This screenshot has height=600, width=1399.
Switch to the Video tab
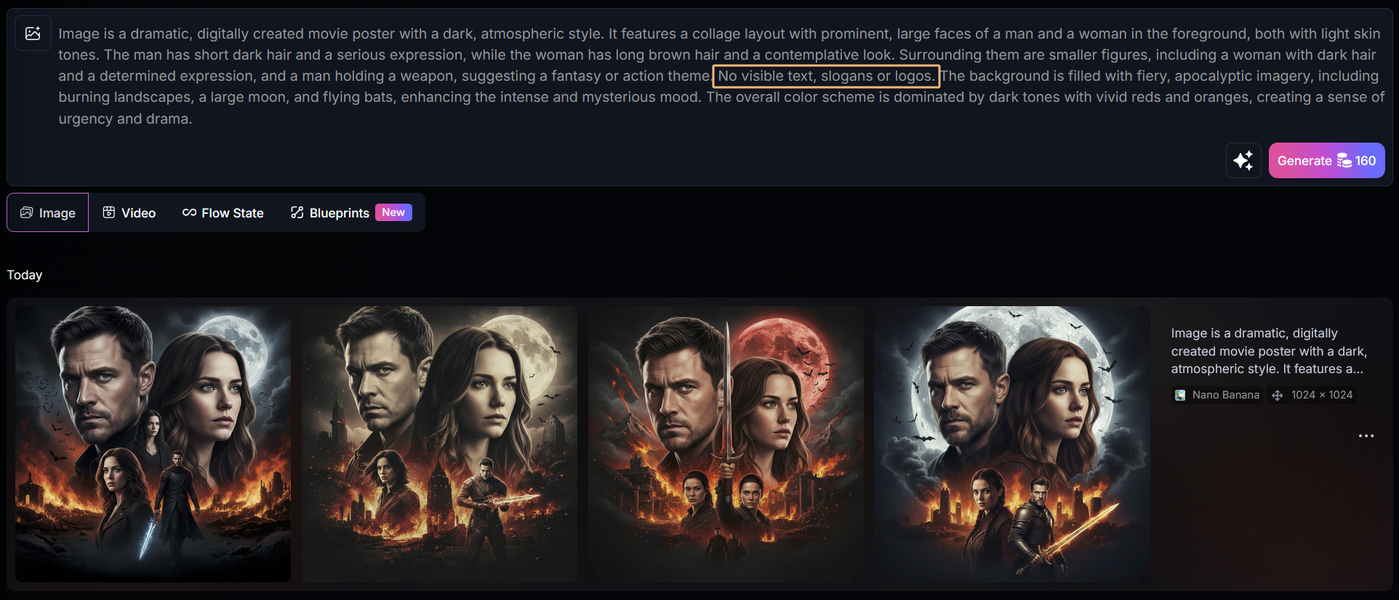129,213
